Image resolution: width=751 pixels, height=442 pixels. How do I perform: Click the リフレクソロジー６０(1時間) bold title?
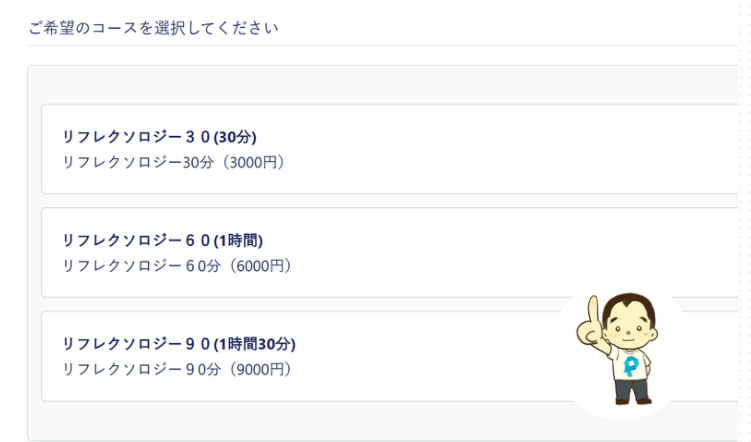(163, 240)
